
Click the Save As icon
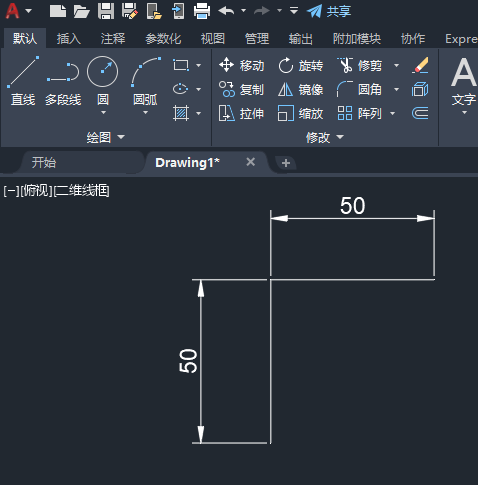pos(130,11)
